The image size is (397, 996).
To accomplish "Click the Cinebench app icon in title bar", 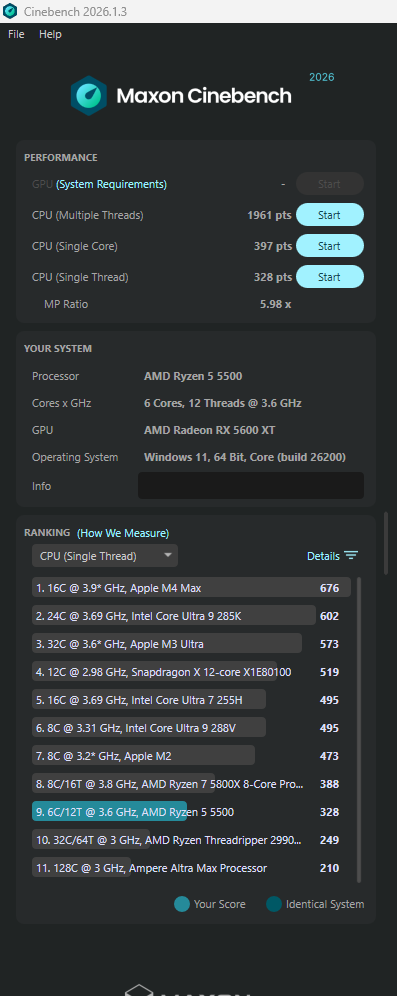I will click(x=10, y=11).
